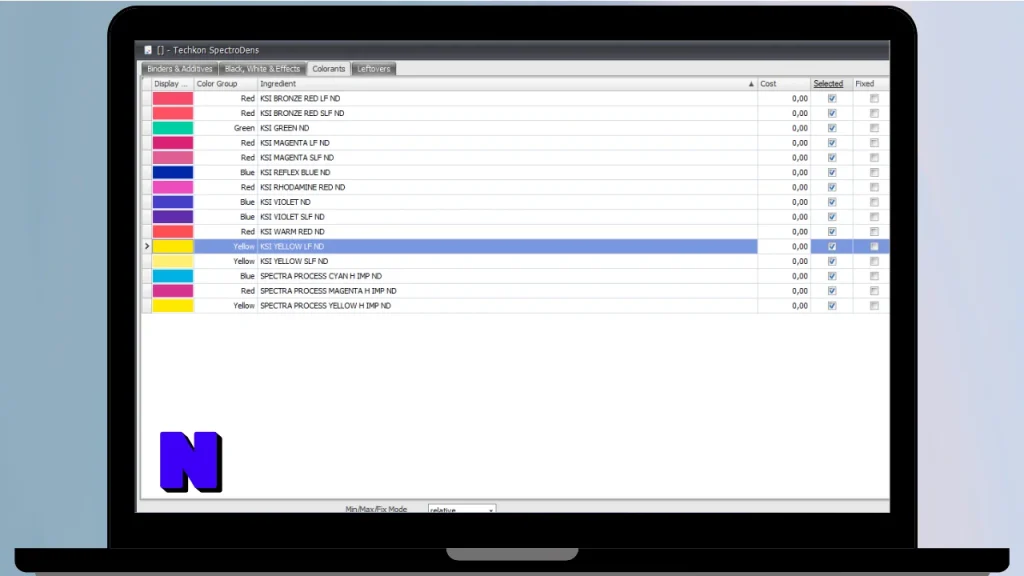Select SPECTRA PROCESS MAGENTA H IMP ND ingredient

tap(328, 291)
